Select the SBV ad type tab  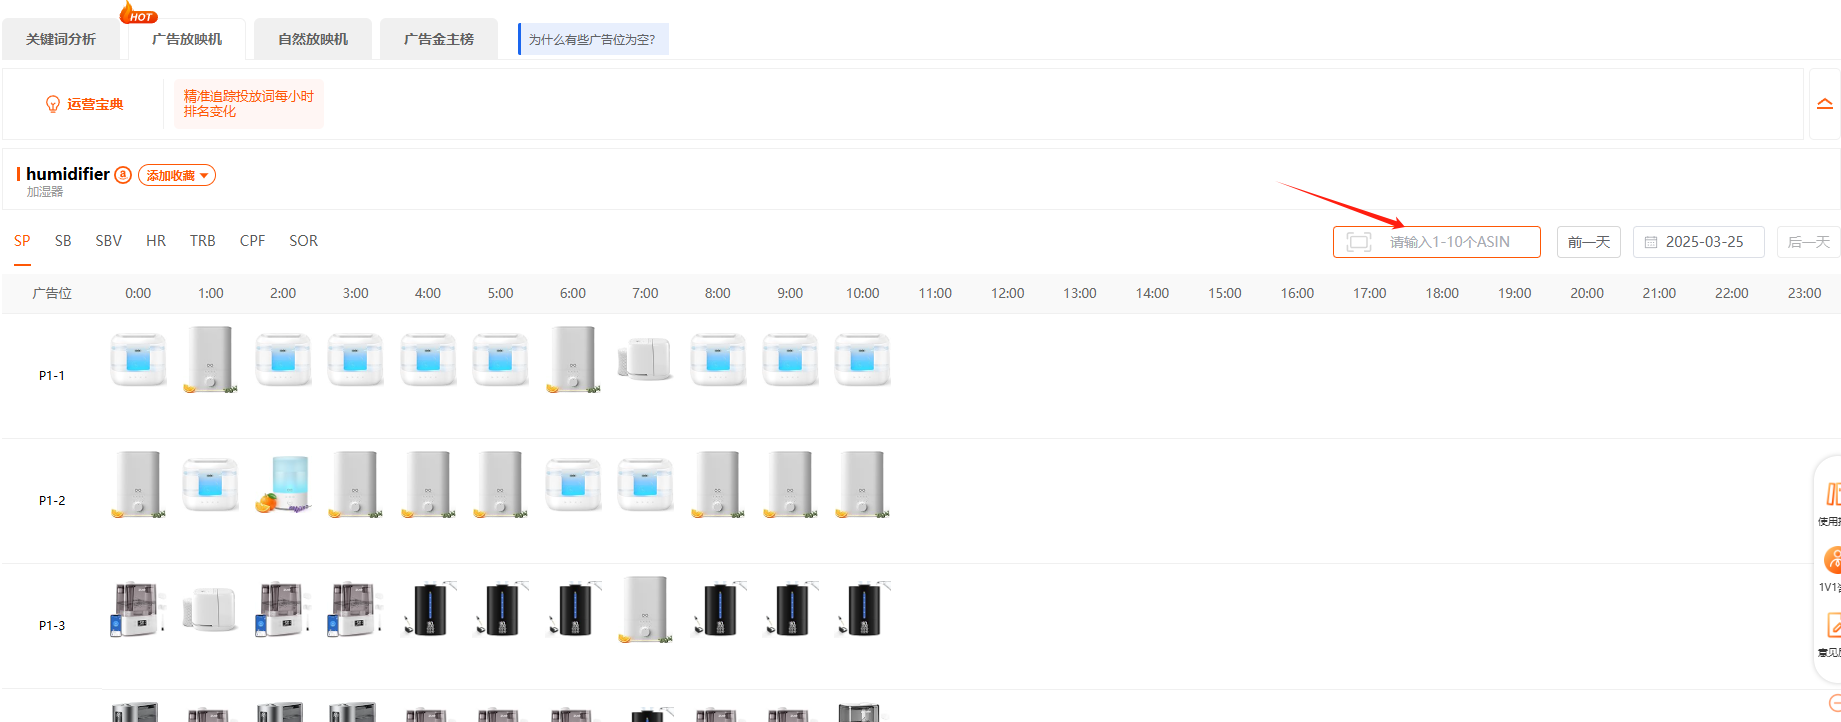pos(109,241)
